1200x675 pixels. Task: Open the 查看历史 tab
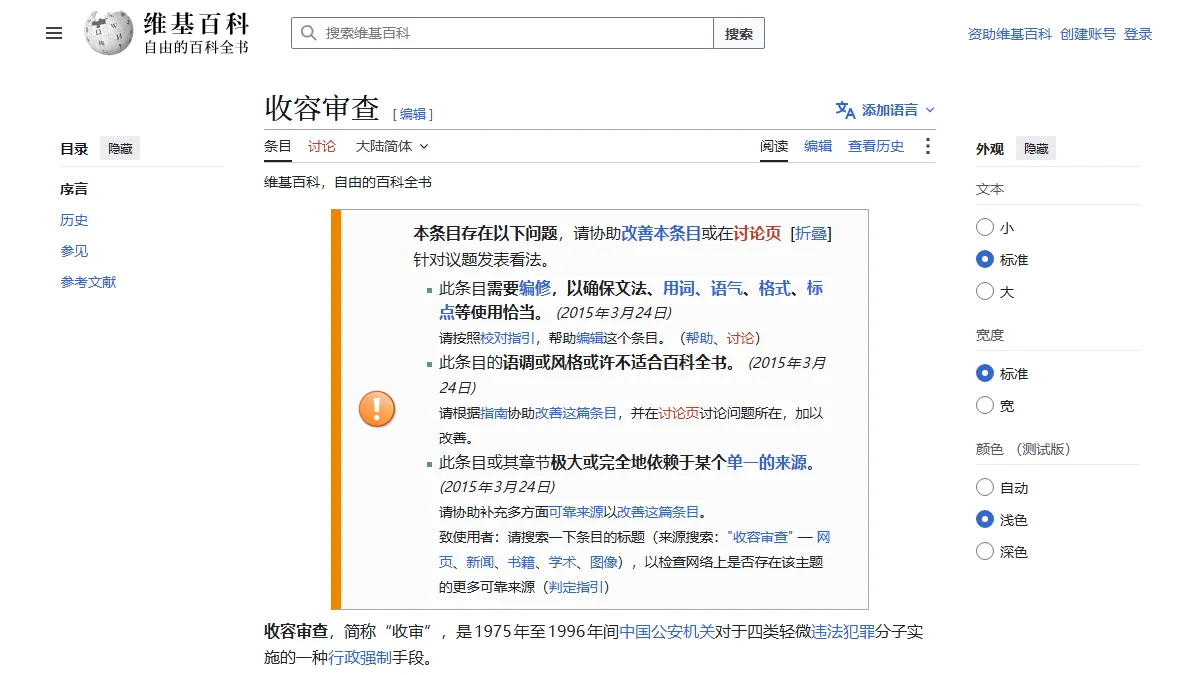pos(876,146)
